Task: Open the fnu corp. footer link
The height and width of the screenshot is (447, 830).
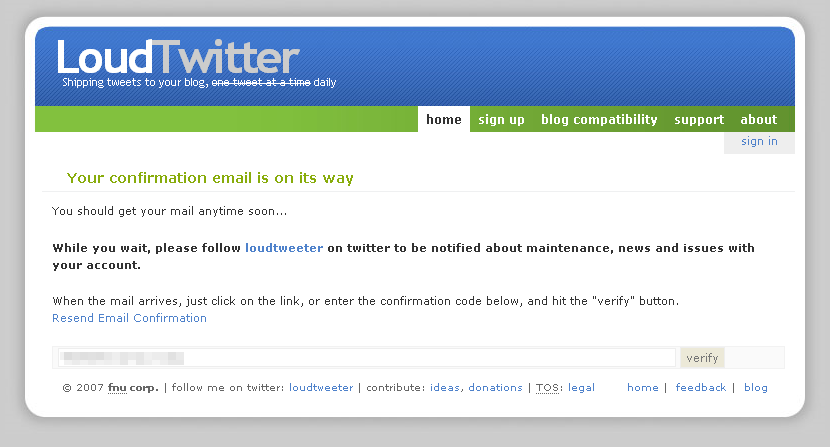Action: point(133,388)
